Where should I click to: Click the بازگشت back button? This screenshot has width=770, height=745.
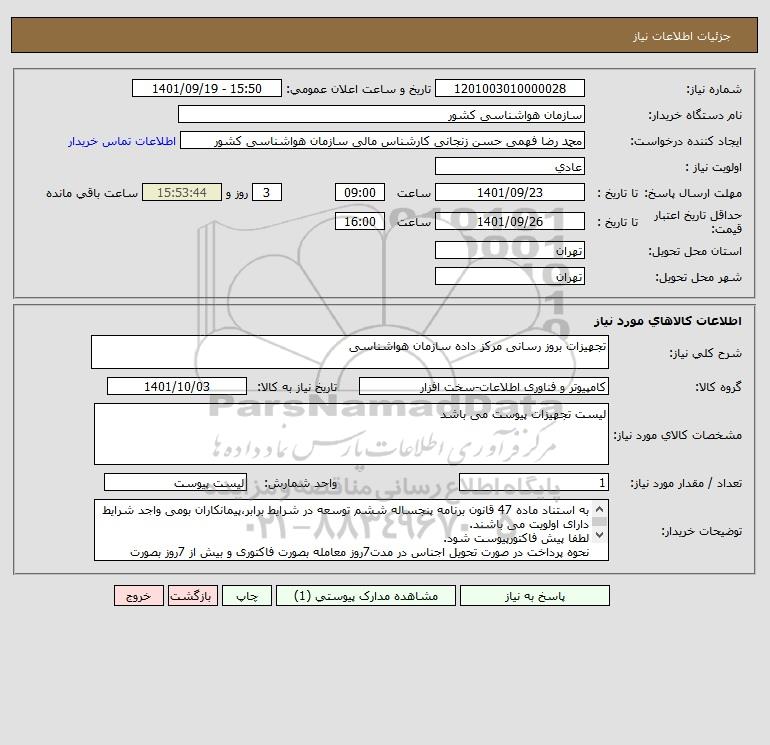pos(192,596)
